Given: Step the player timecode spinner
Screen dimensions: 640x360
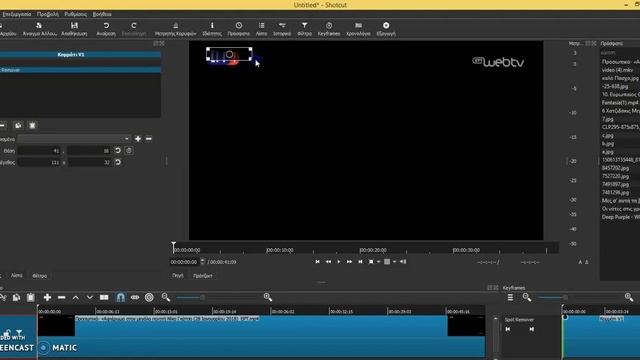Looking at the screenshot, I should [203, 262].
